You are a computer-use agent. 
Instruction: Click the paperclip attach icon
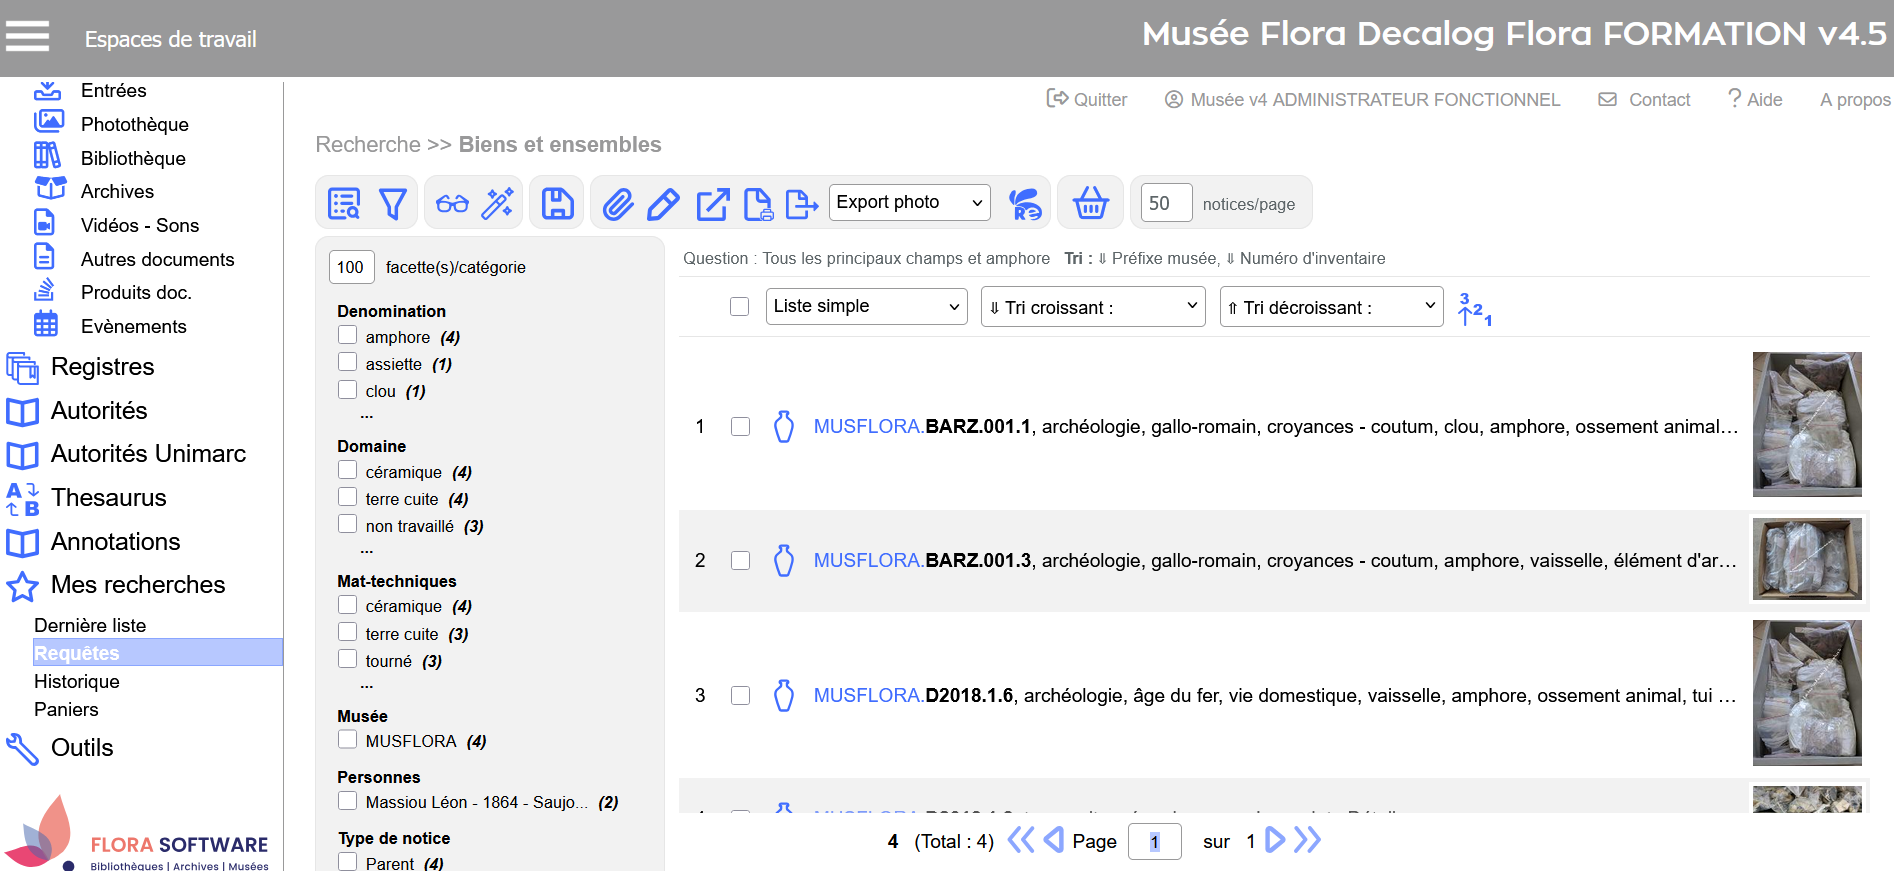point(618,204)
